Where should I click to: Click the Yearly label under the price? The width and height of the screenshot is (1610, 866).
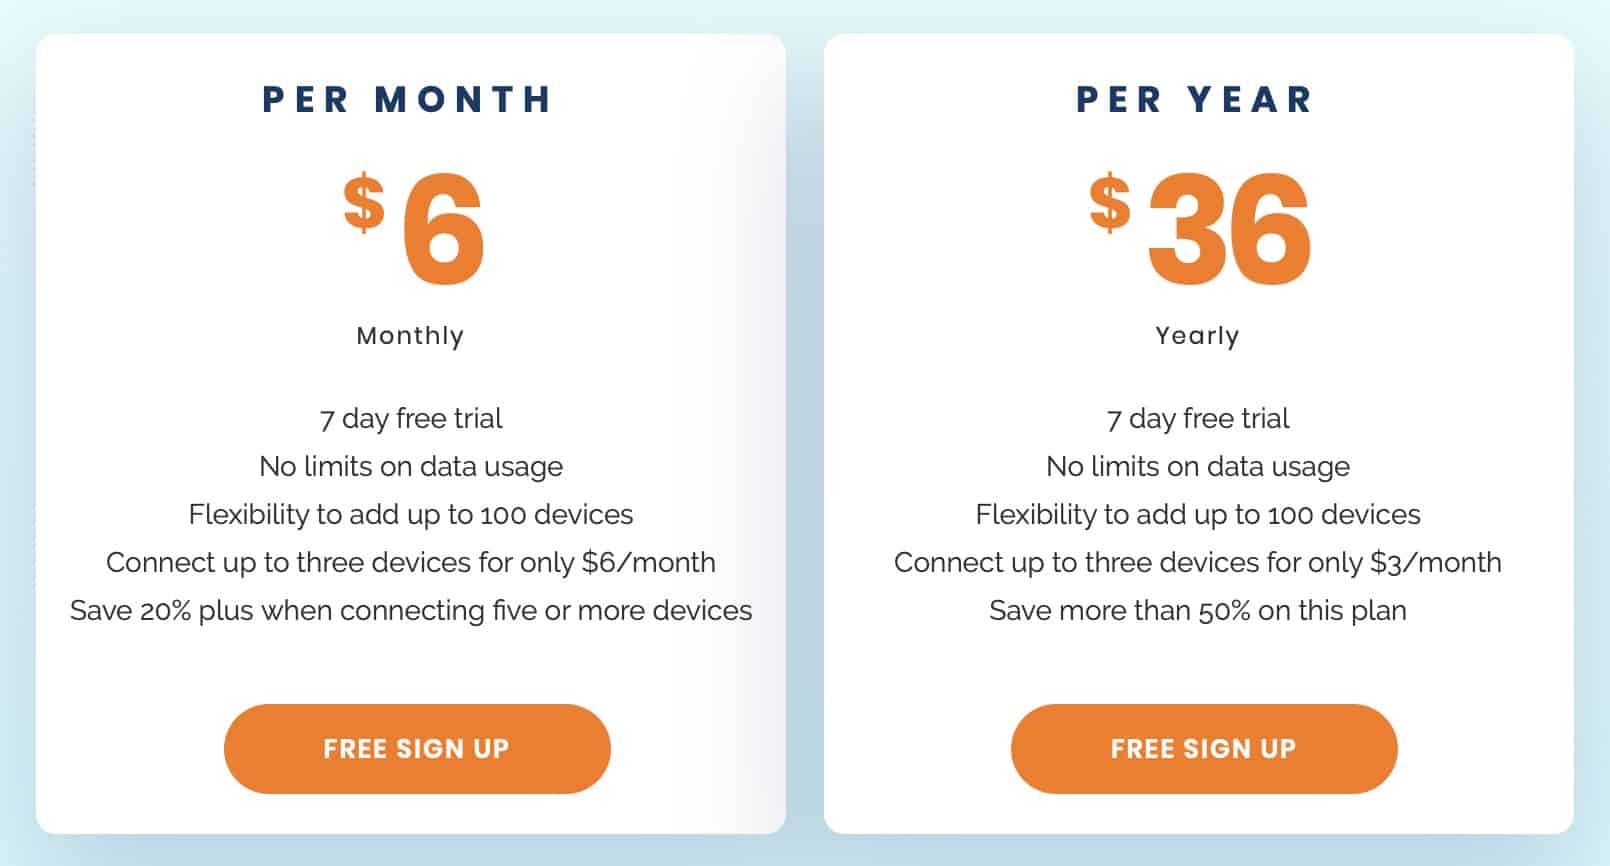pyautogui.click(x=1197, y=336)
